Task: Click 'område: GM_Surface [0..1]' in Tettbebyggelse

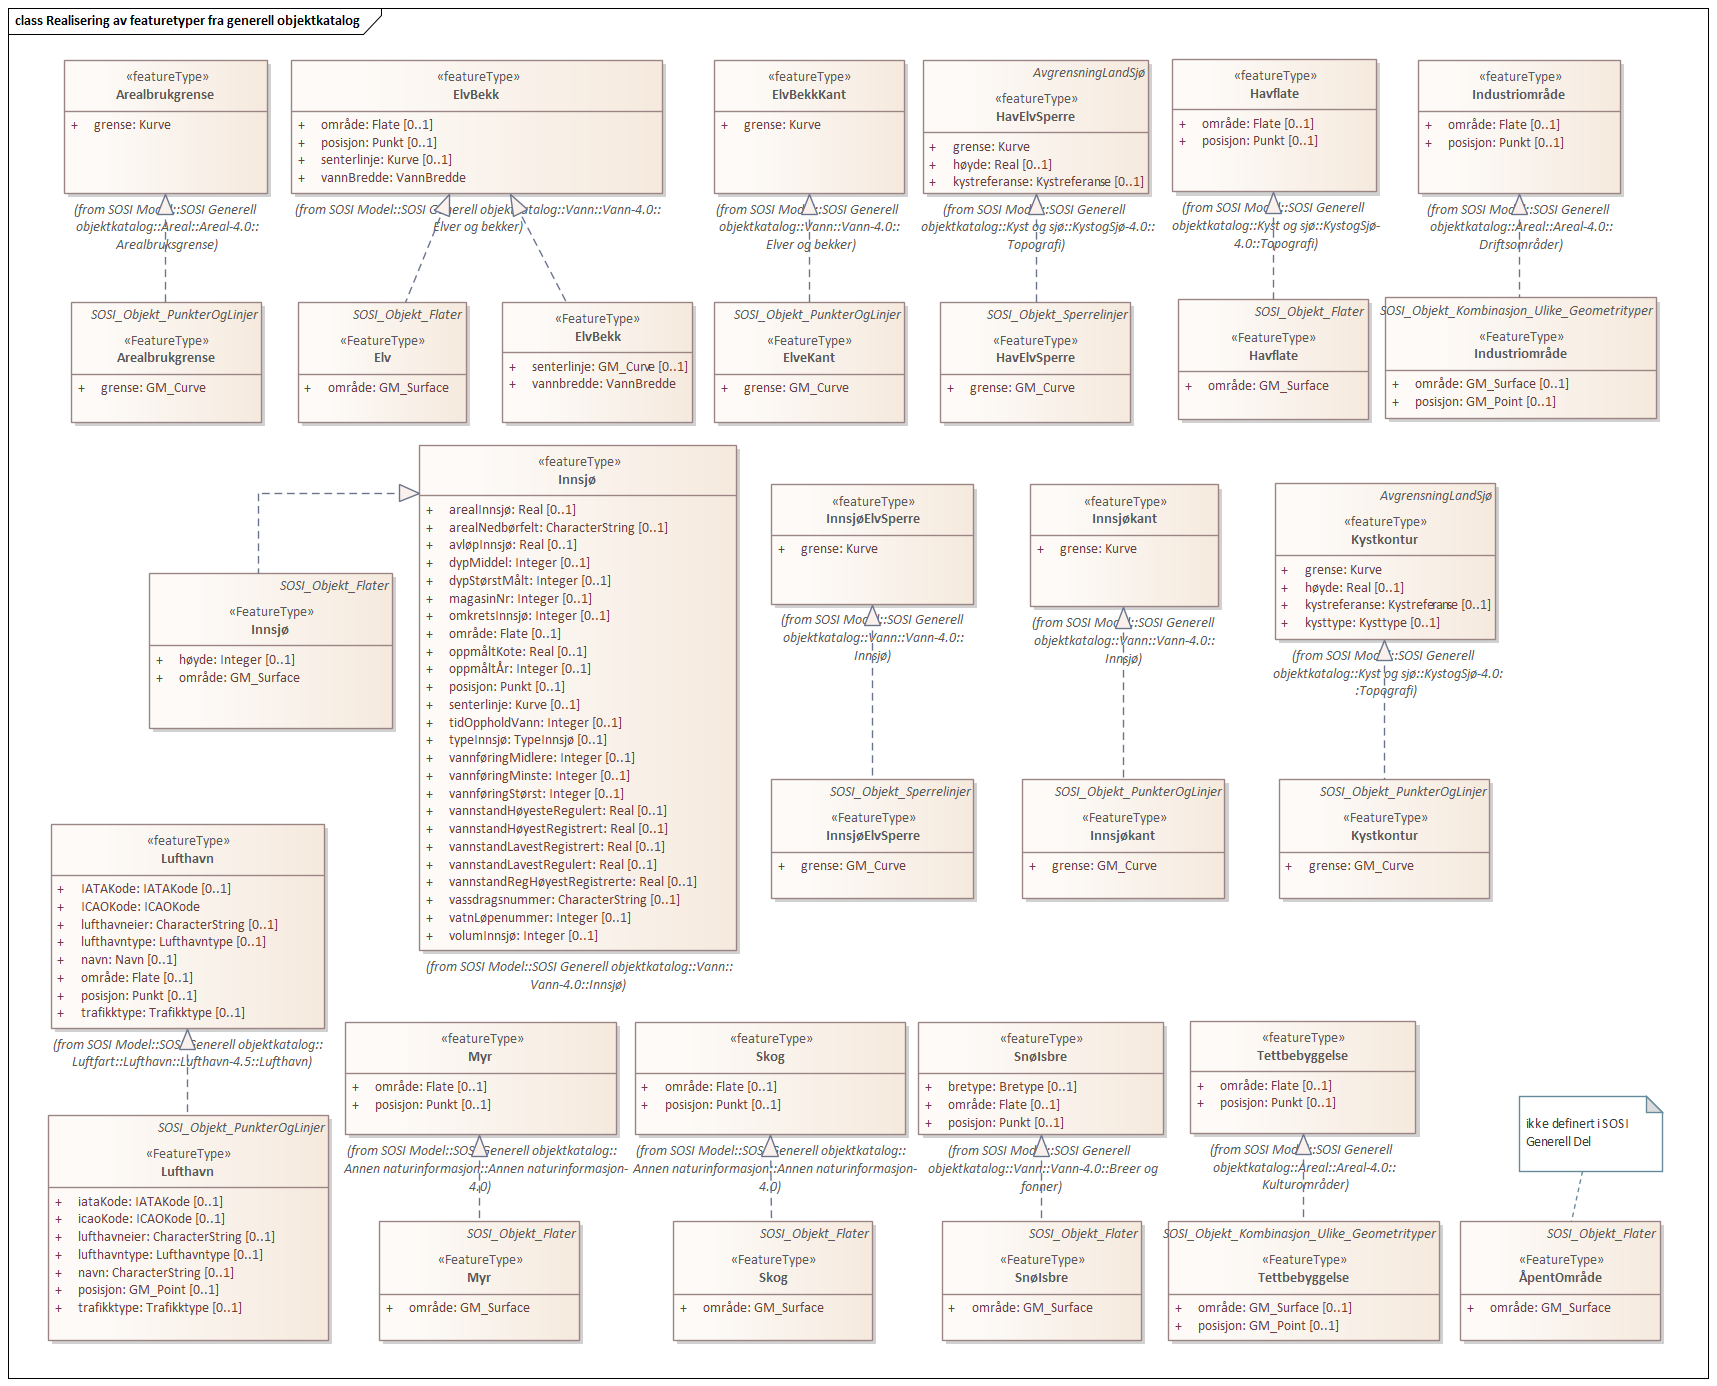Action: tap(1274, 1307)
